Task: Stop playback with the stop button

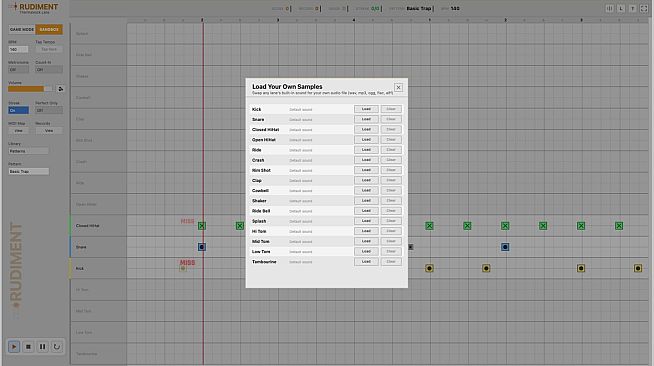Action: (x=28, y=346)
